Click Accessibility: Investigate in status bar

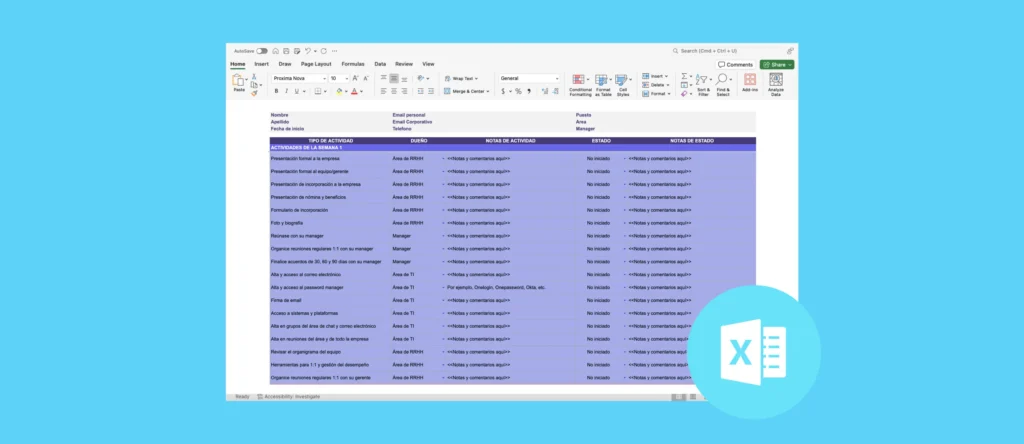pyautogui.click(x=289, y=396)
